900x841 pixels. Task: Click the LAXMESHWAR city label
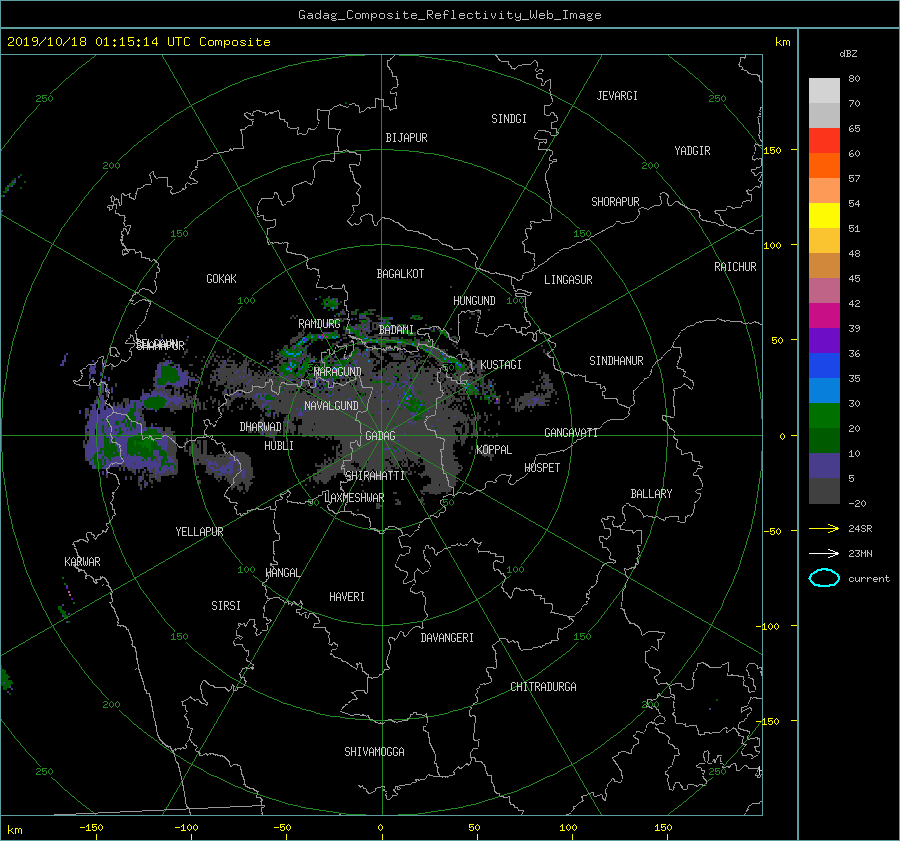click(x=354, y=498)
